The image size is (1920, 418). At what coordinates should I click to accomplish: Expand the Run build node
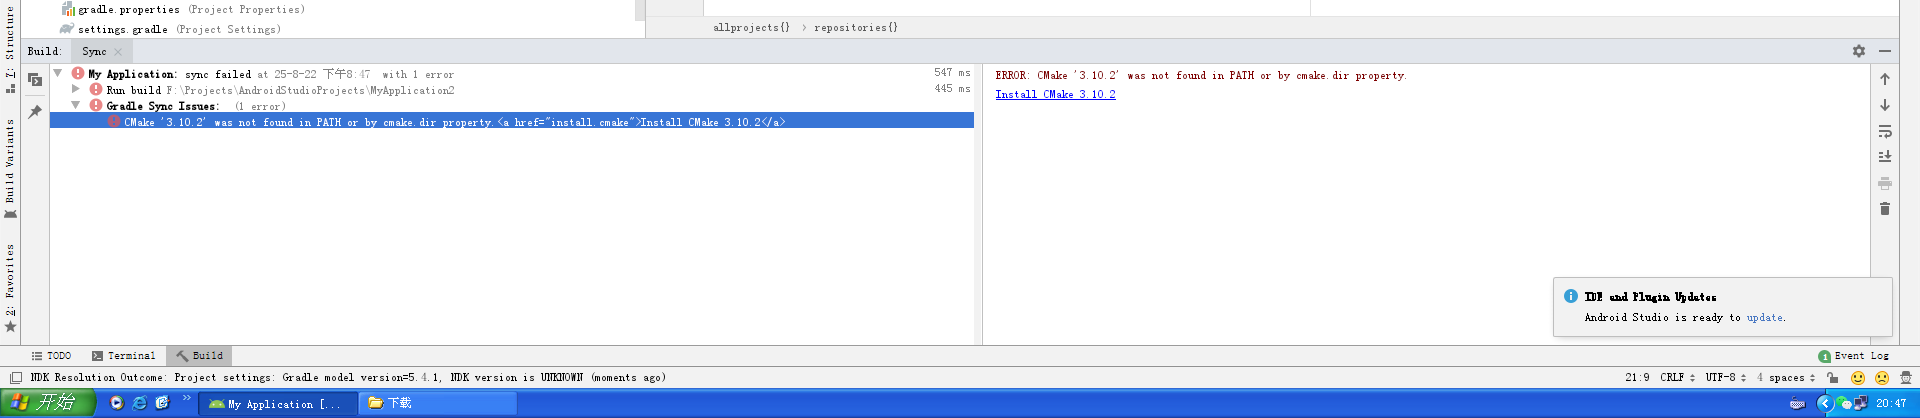[75, 89]
